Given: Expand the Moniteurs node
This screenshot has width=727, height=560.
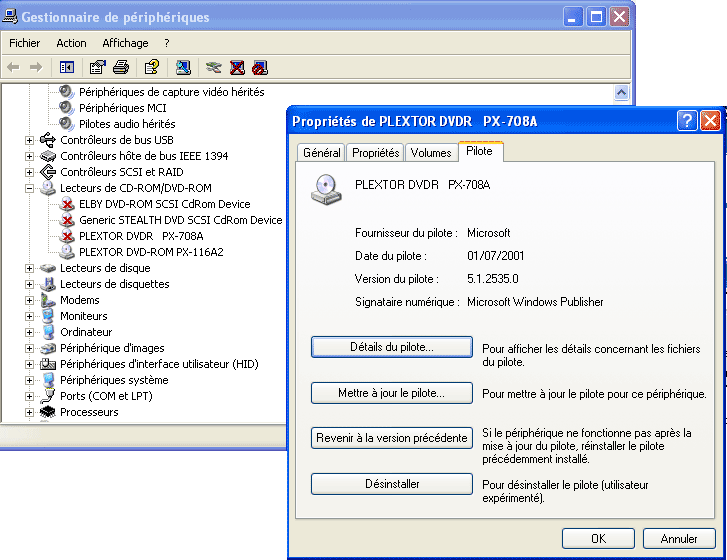Looking at the screenshot, I should tap(29, 316).
